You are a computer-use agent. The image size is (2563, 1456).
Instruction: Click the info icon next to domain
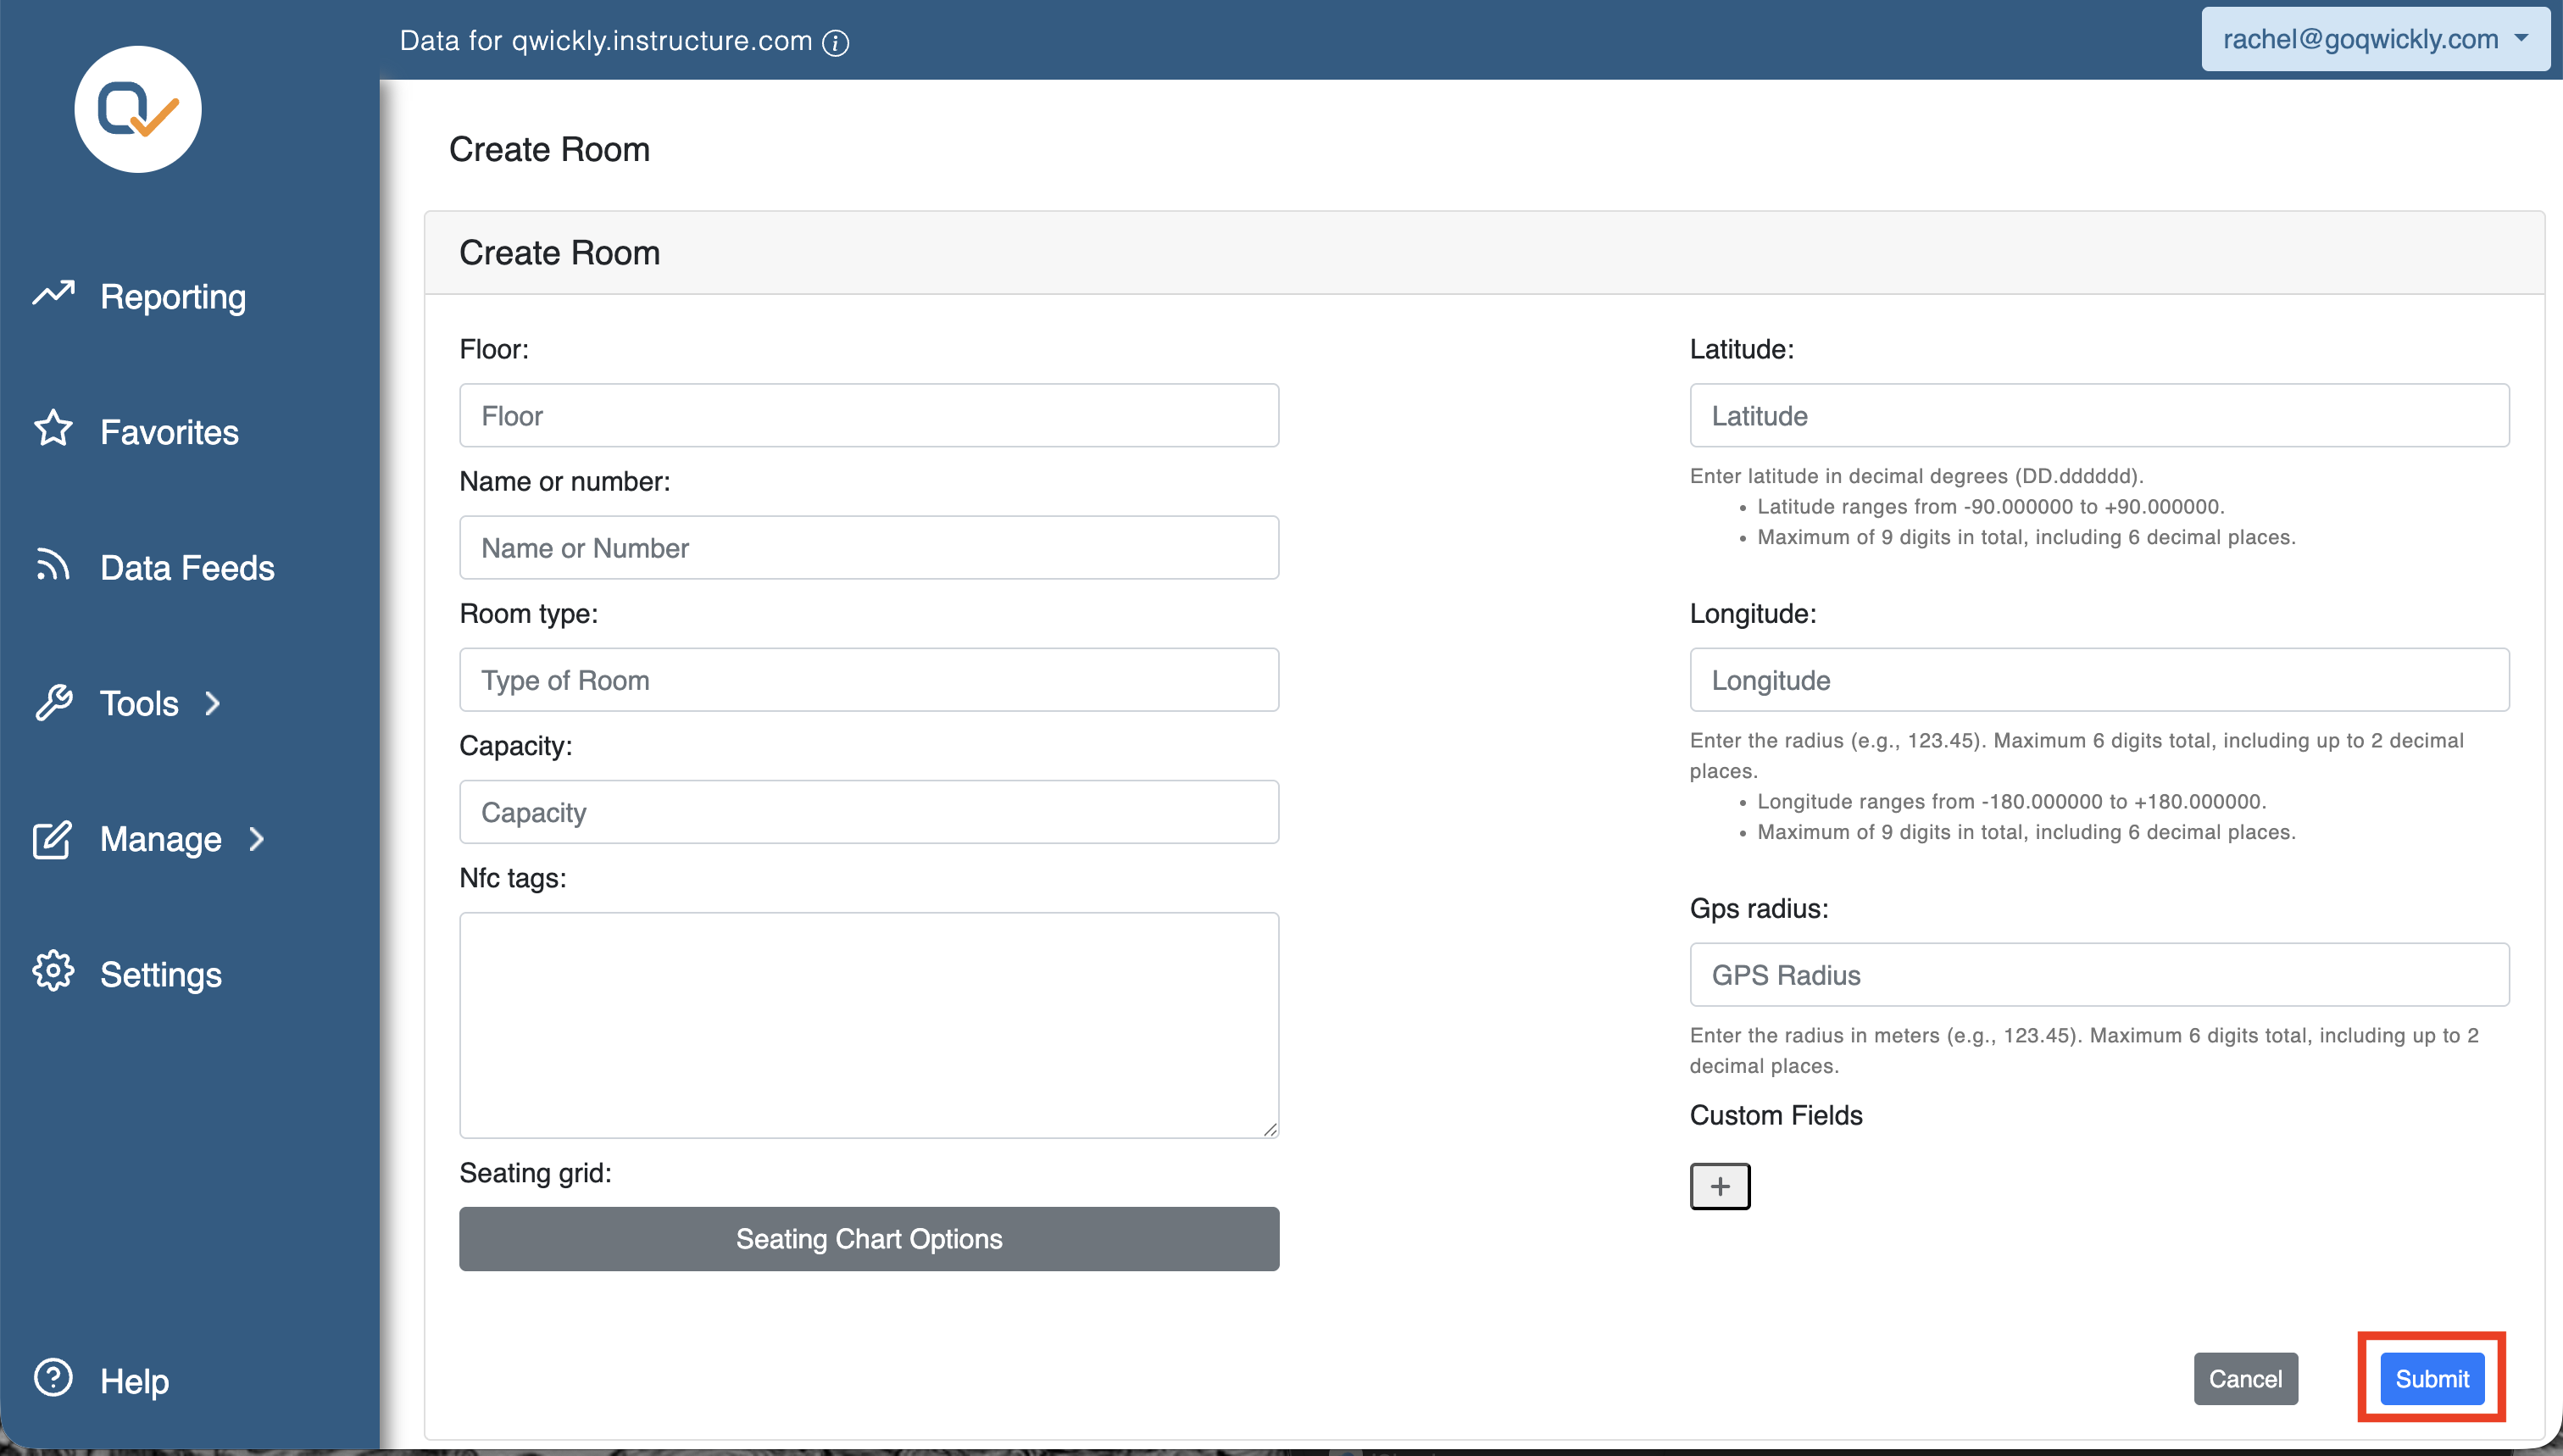[835, 42]
